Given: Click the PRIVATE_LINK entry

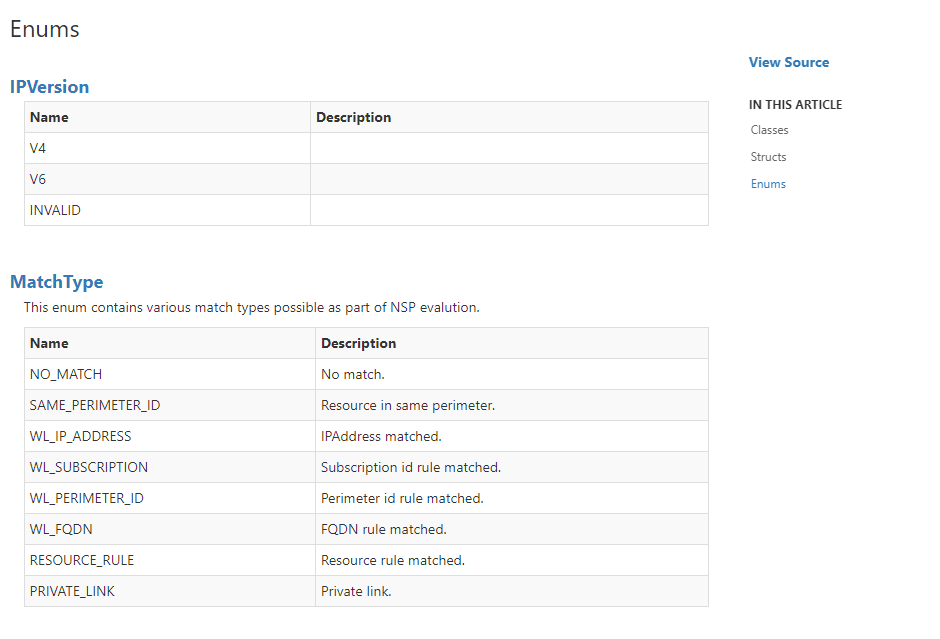Looking at the screenshot, I should (x=72, y=592).
